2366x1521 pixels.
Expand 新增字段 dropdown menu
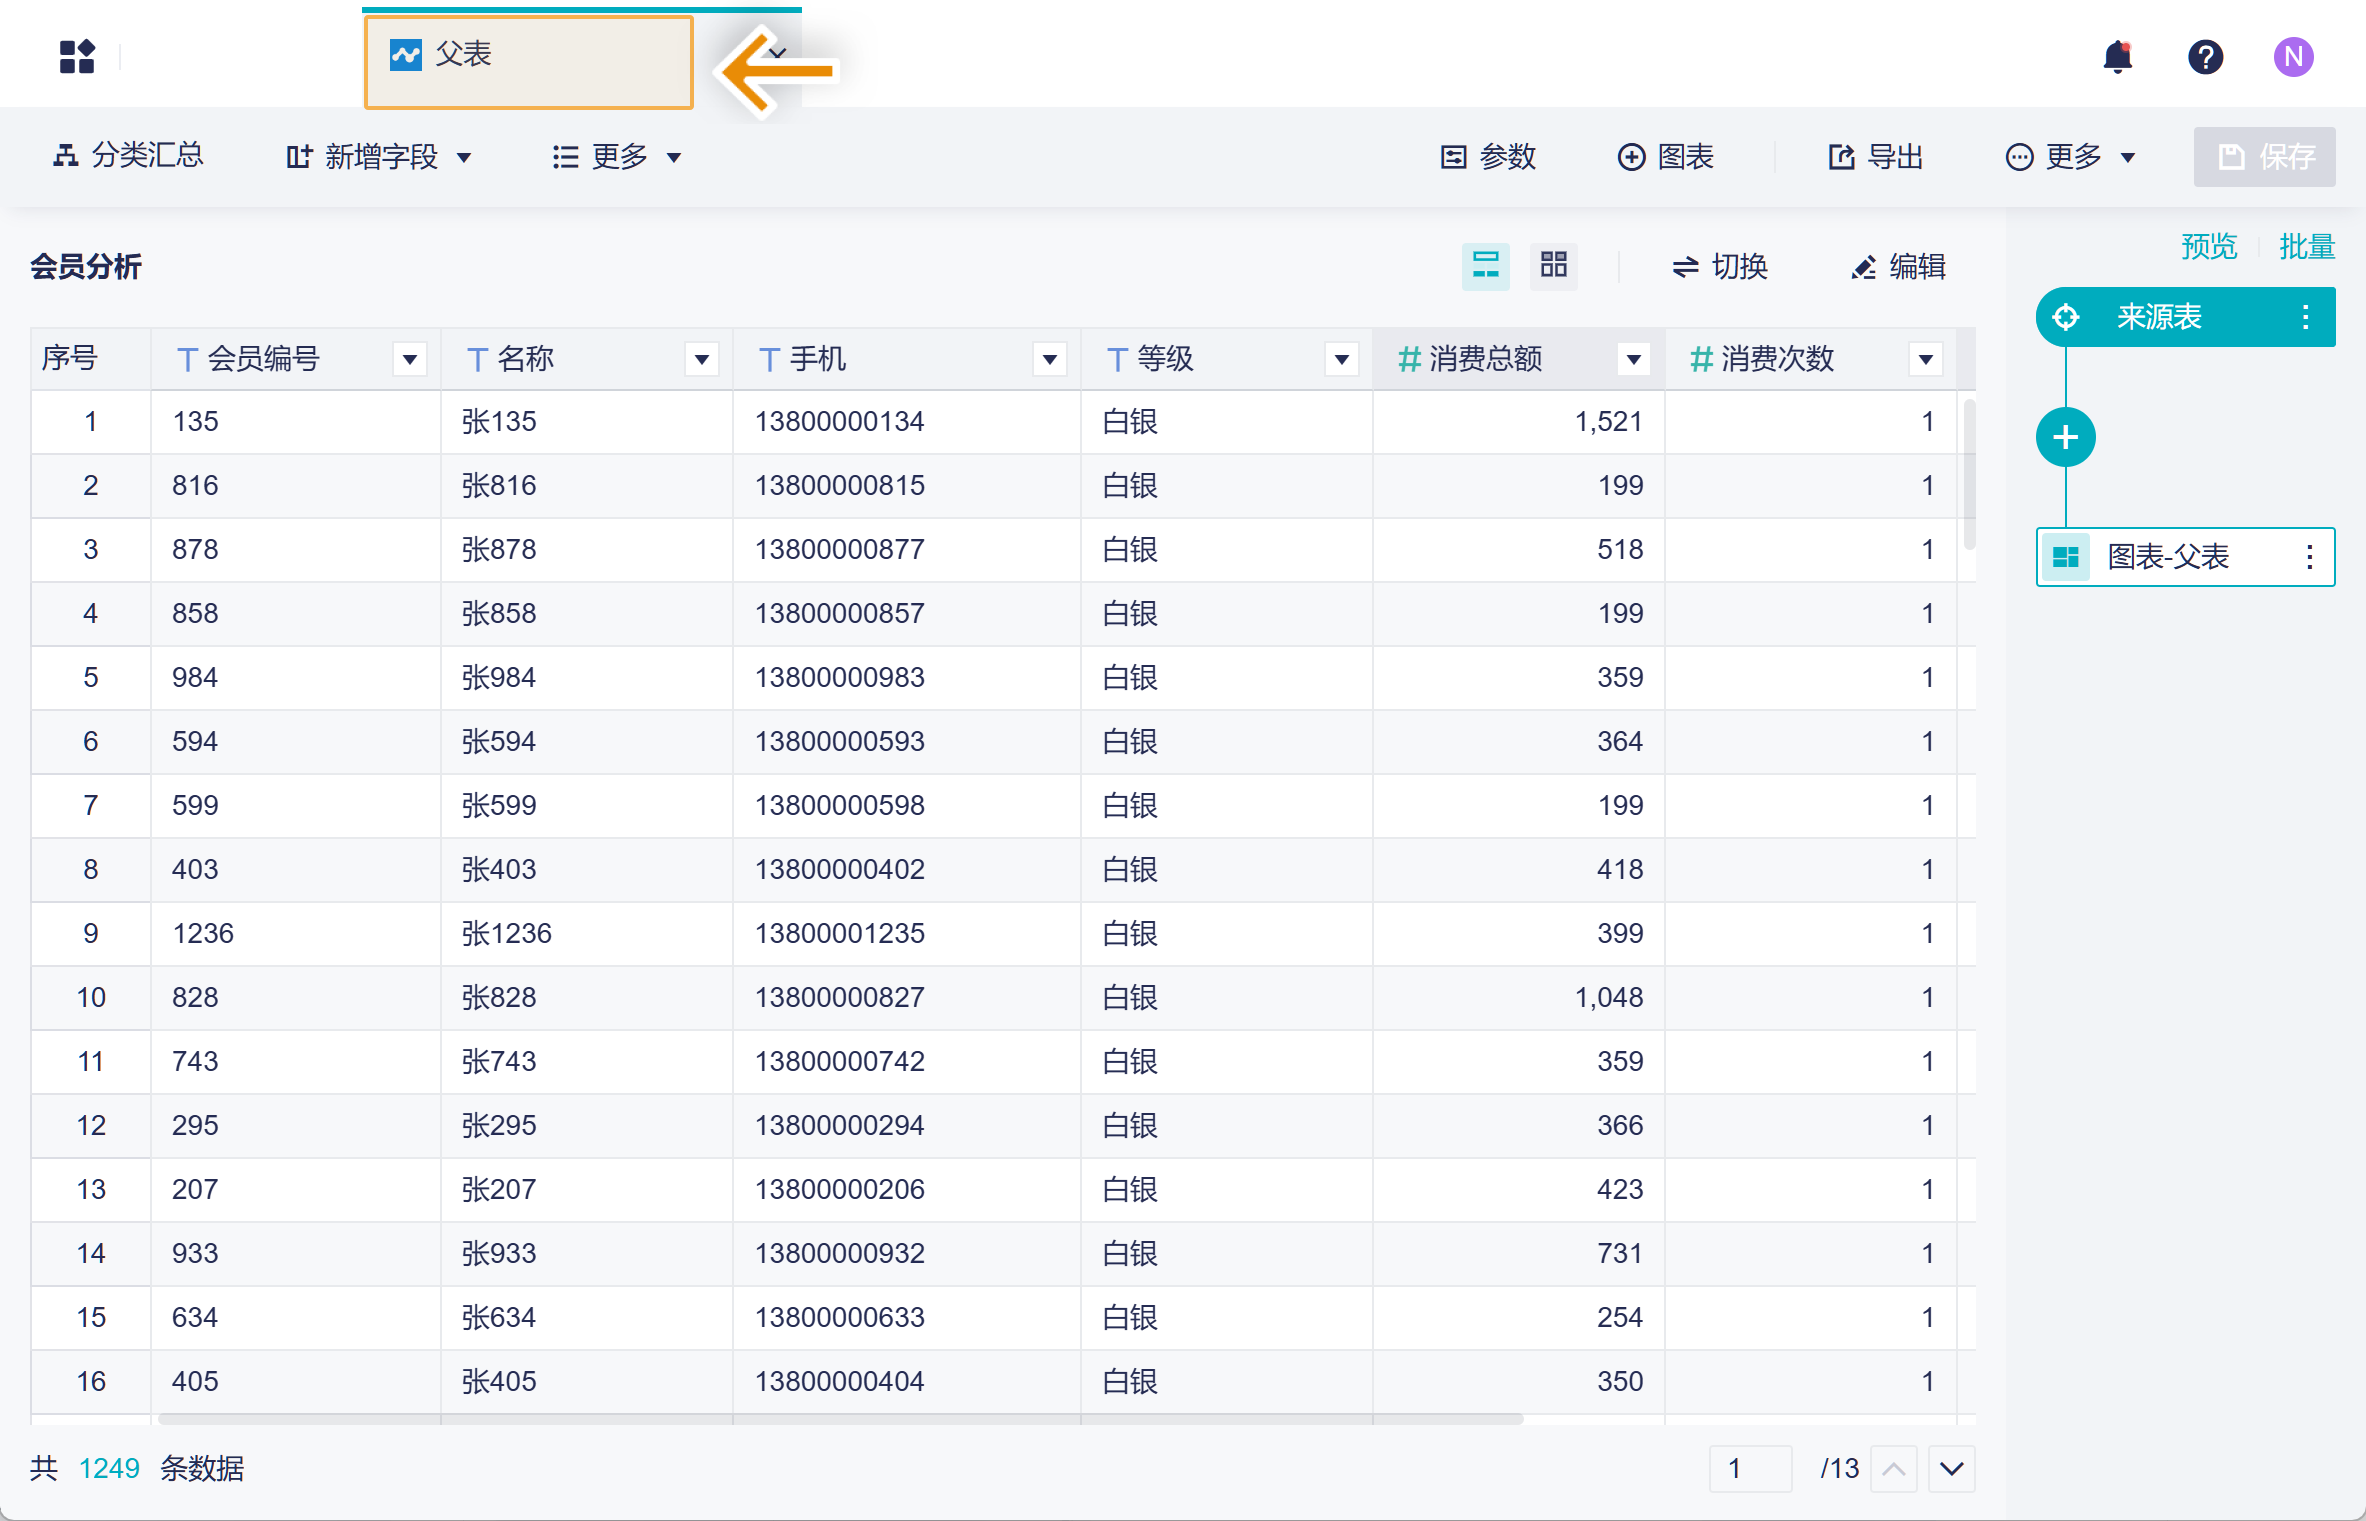coord(380,157)
